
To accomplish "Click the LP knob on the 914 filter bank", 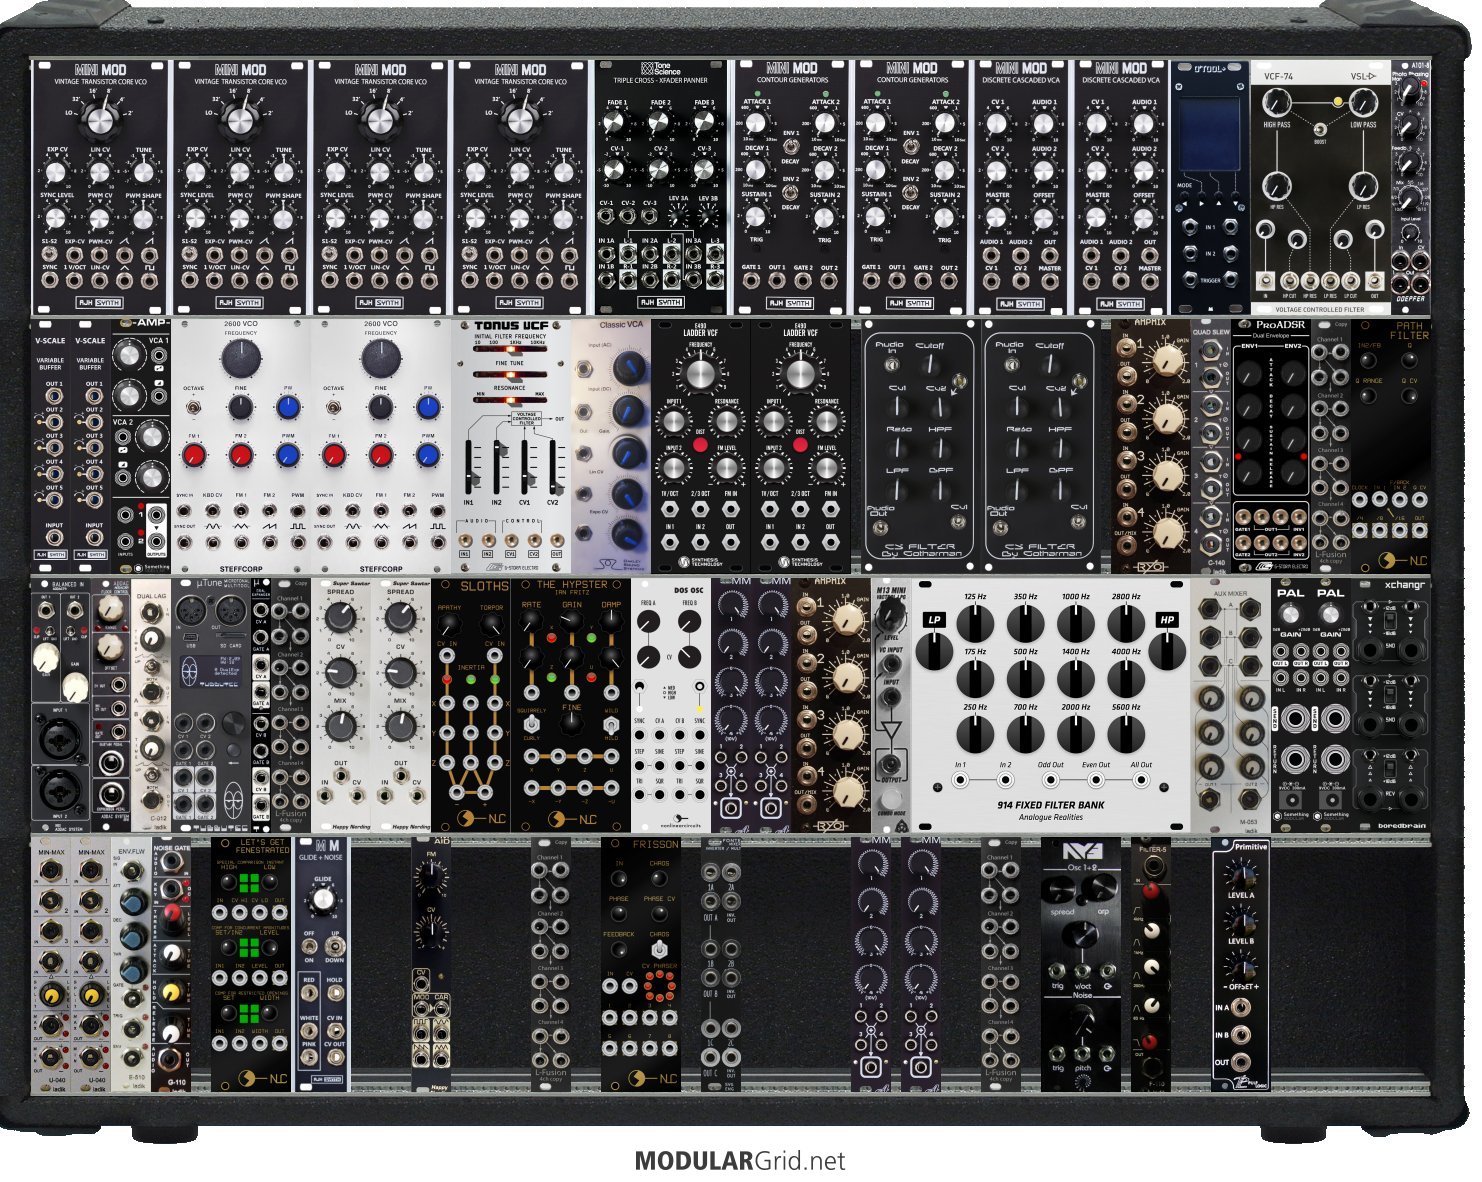I will [x=935, y=650].
